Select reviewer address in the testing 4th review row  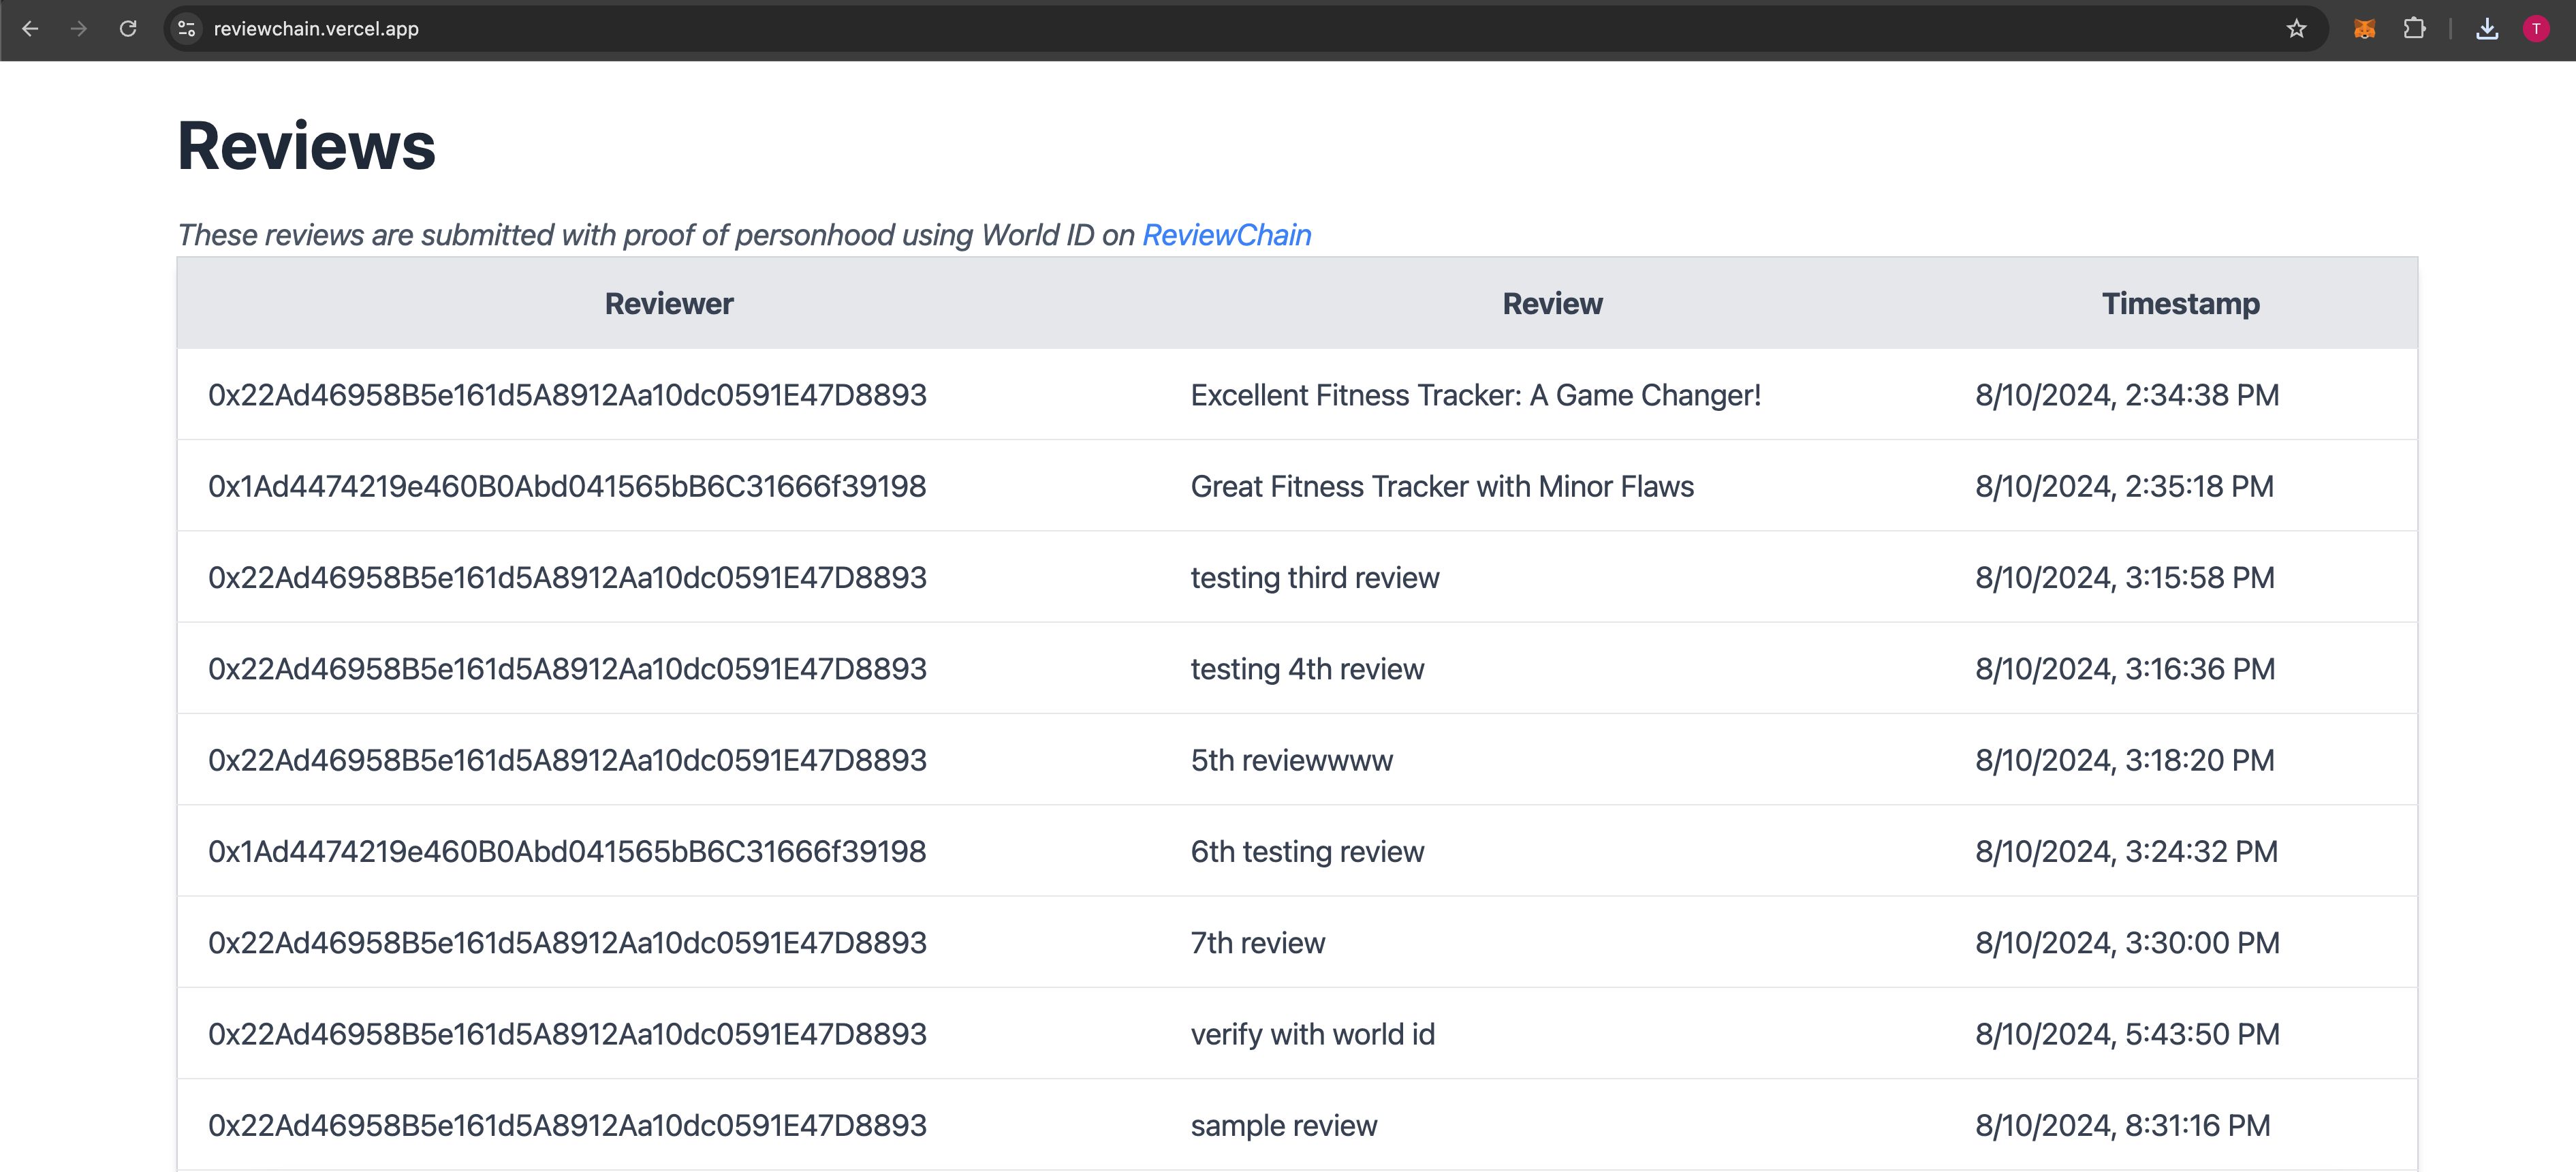567,669
